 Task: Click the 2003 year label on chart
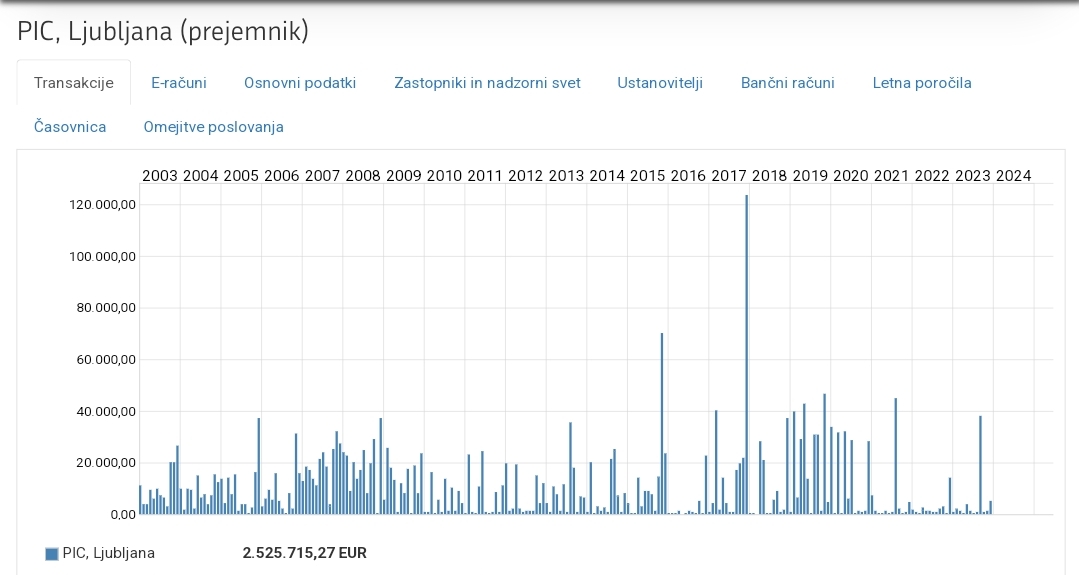160,176
